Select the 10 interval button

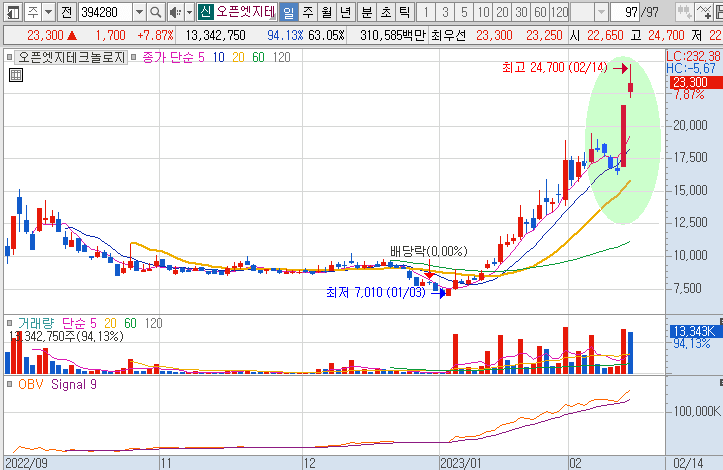tap(483, 12)
